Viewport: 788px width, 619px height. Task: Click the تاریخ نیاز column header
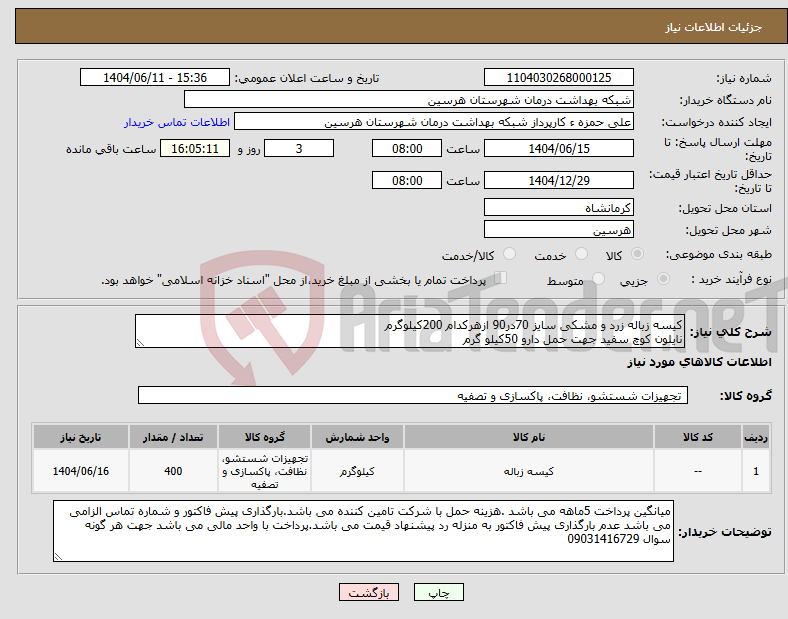coord(81,437)
